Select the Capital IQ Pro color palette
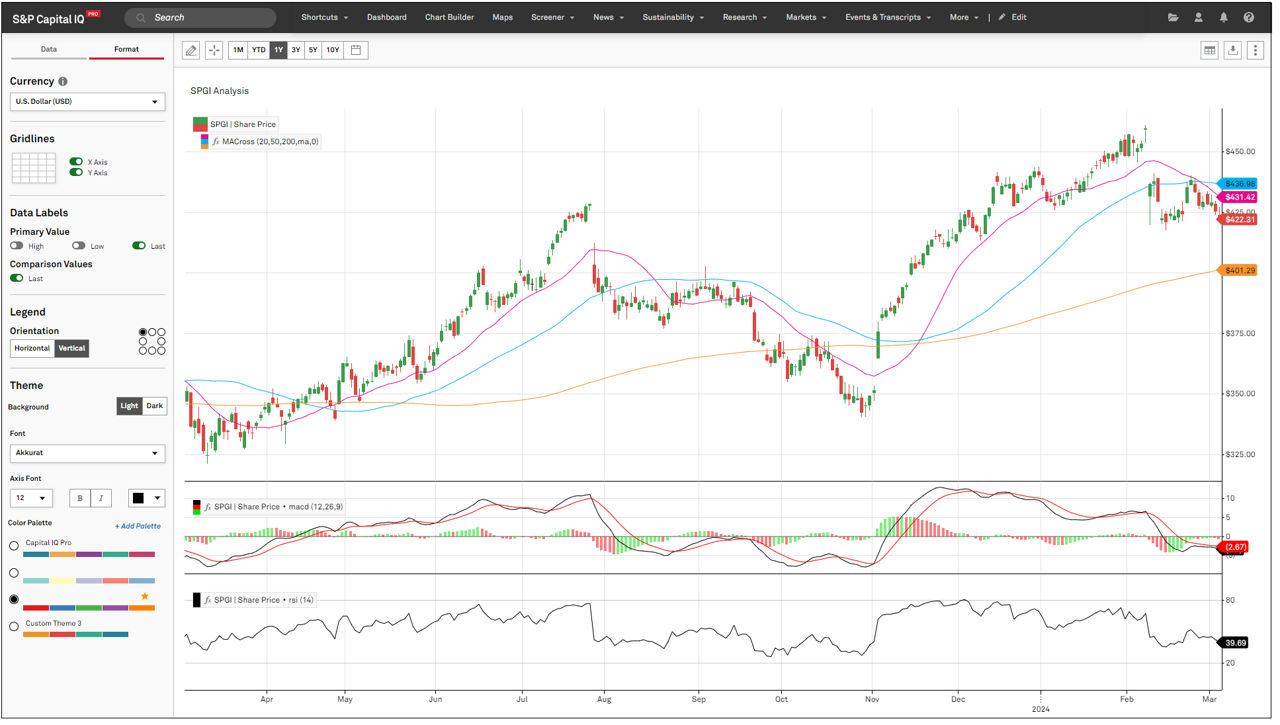The image size is (1280, 725). click(14, 546)
